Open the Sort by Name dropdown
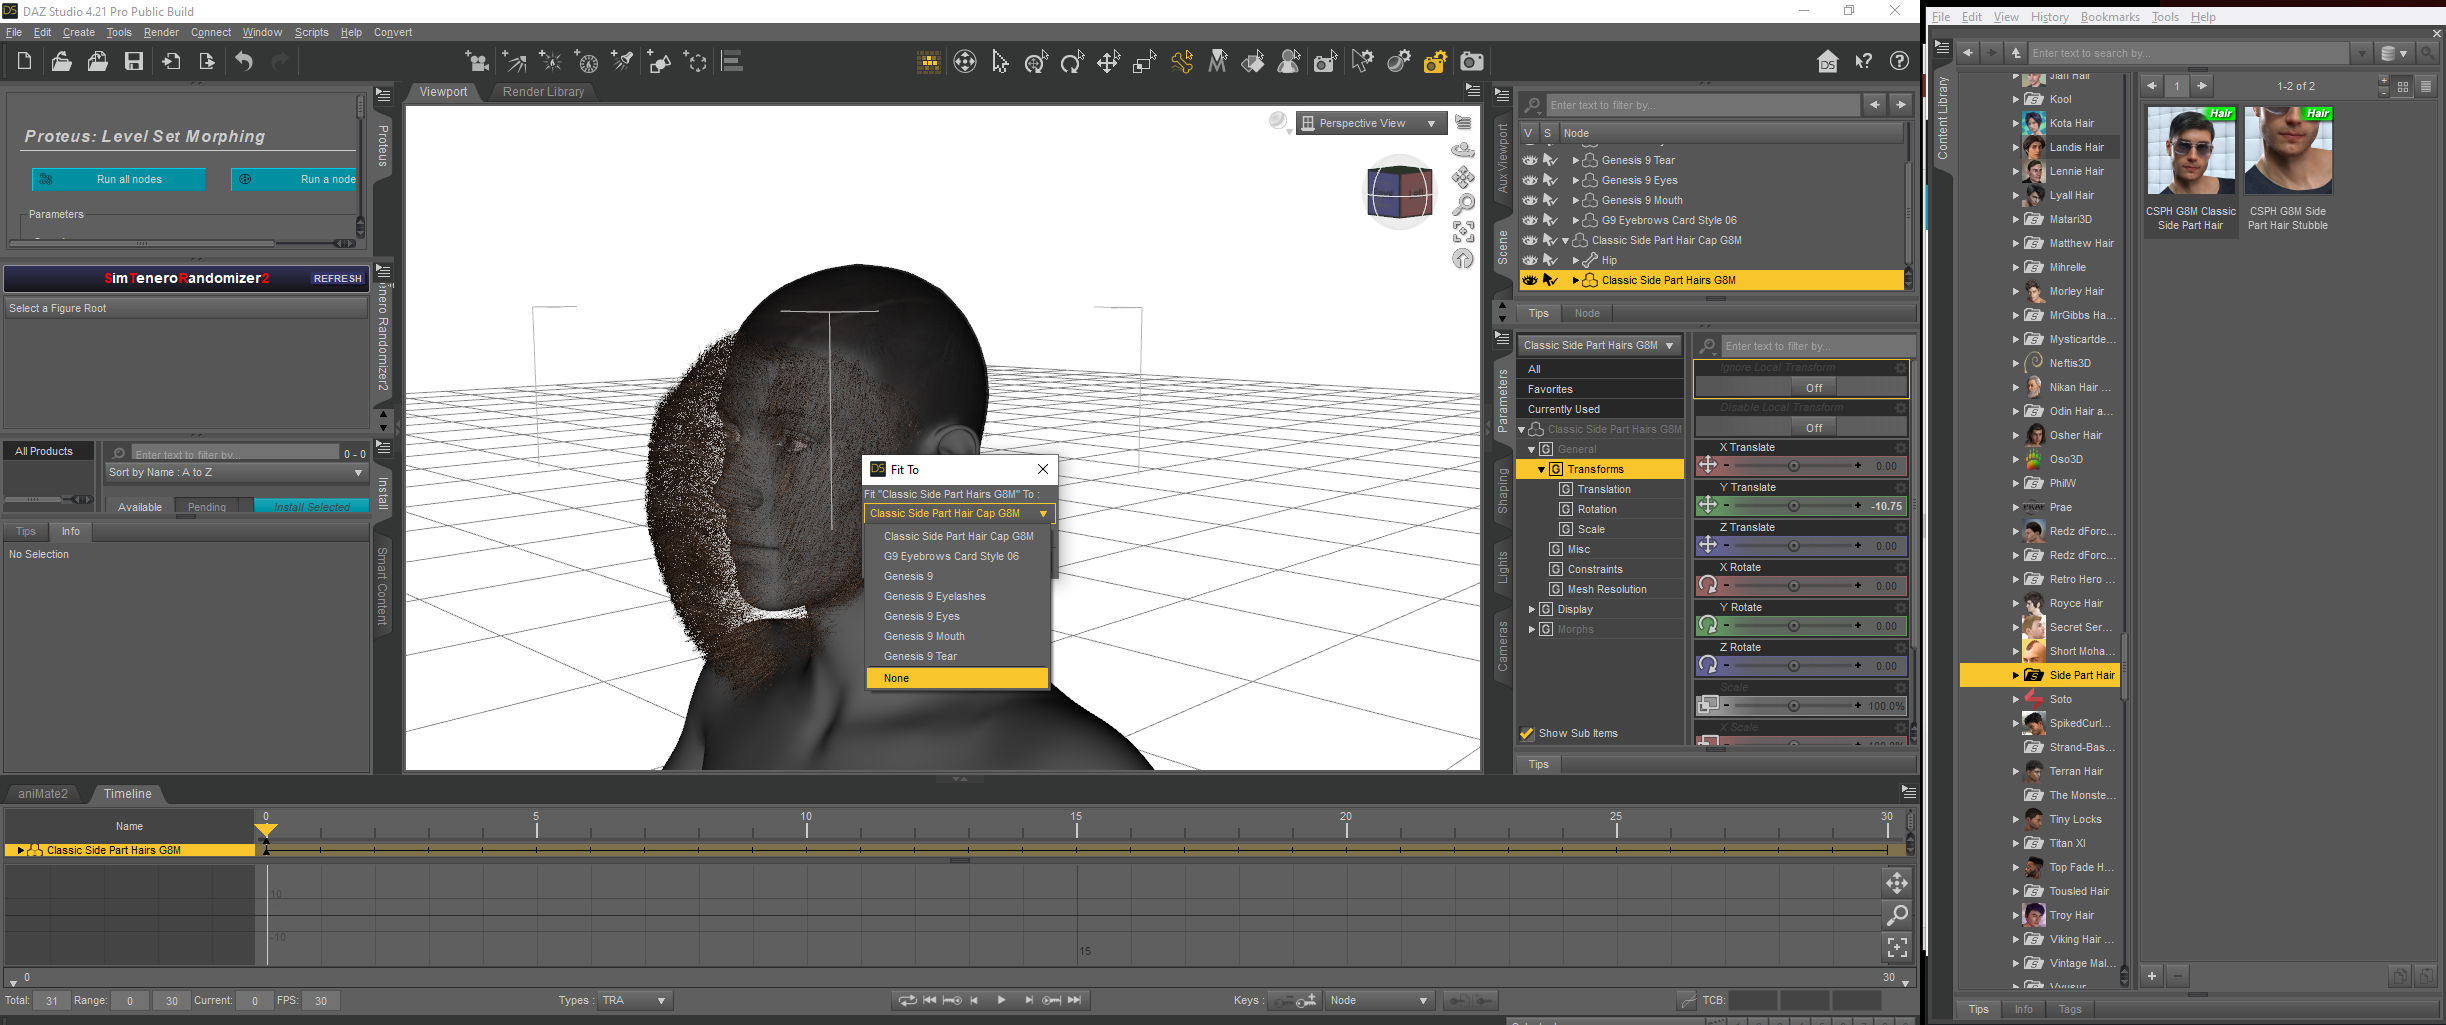This screenshot has height=1025, width=2446. [235, 473]
